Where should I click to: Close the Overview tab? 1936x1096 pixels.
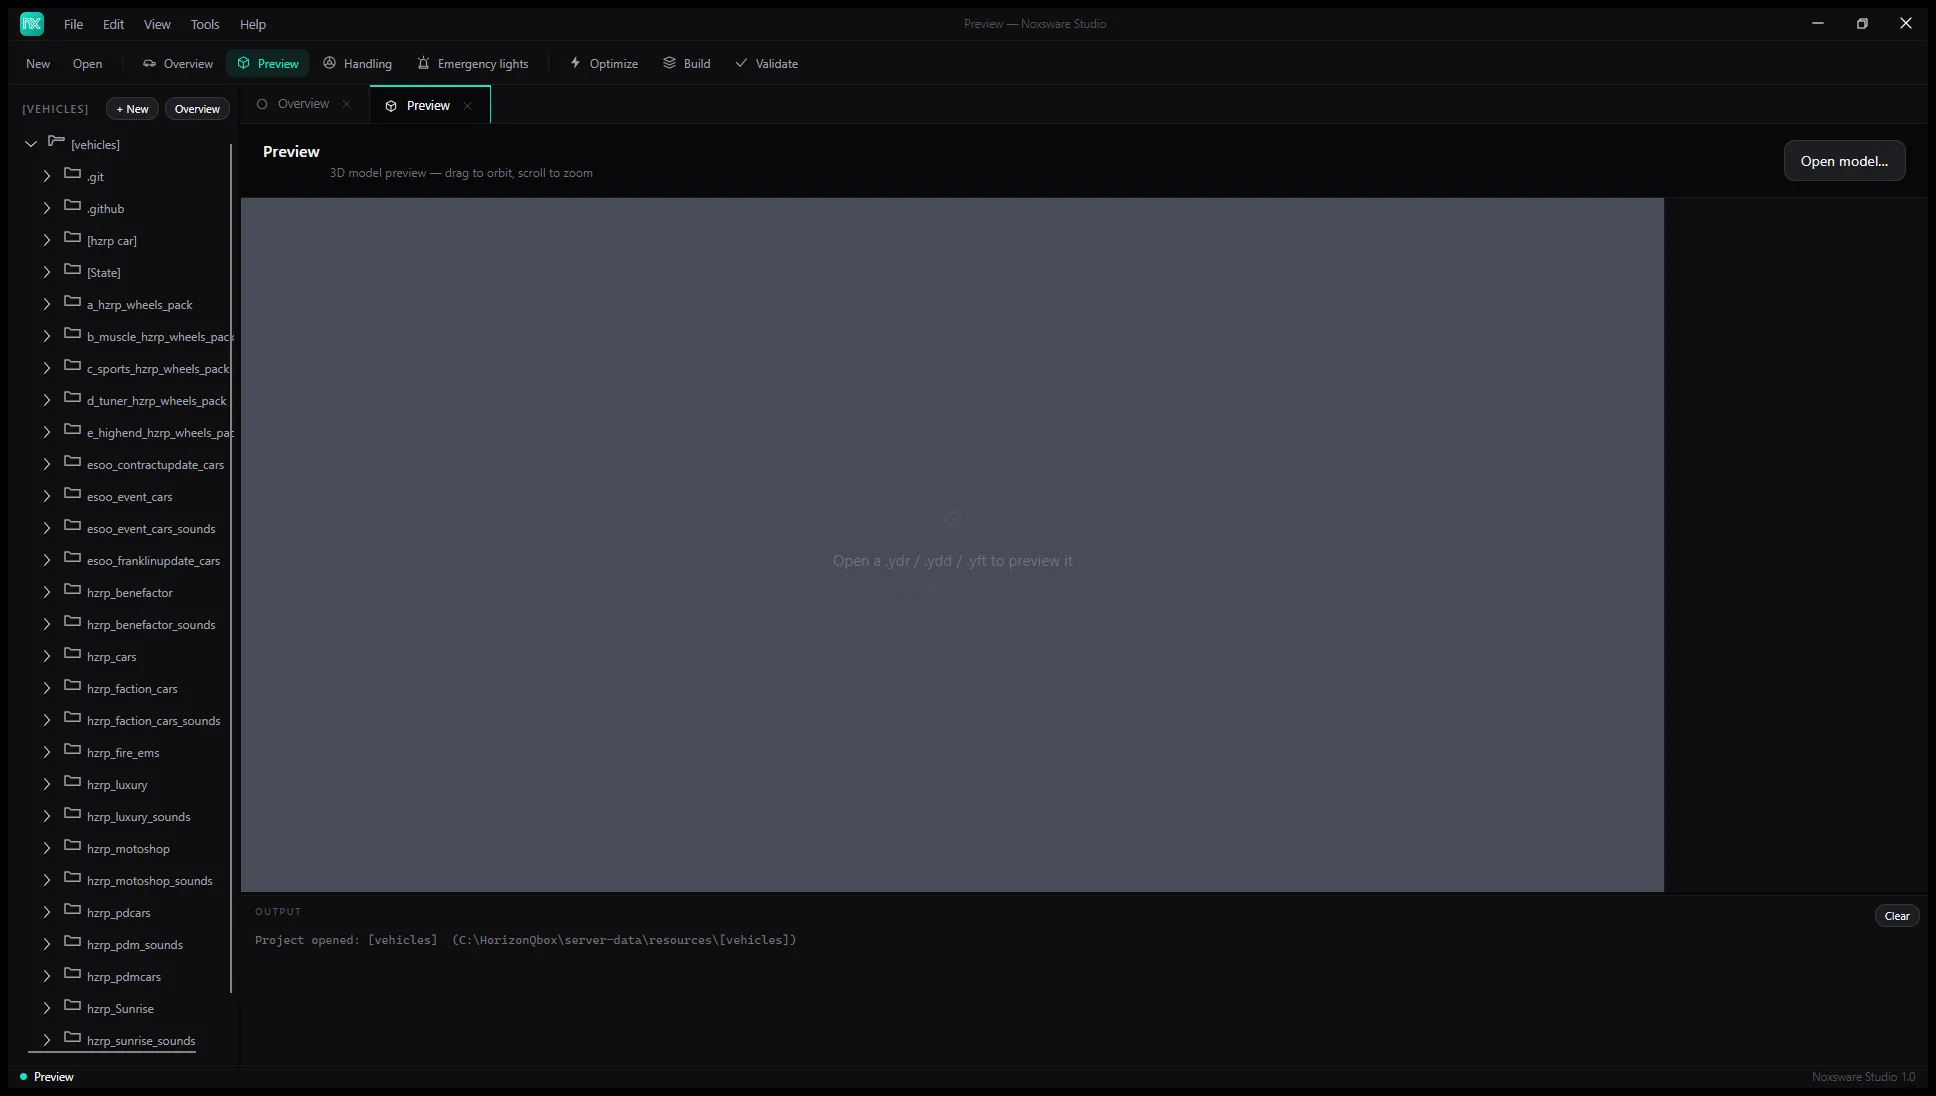point(347,104)
